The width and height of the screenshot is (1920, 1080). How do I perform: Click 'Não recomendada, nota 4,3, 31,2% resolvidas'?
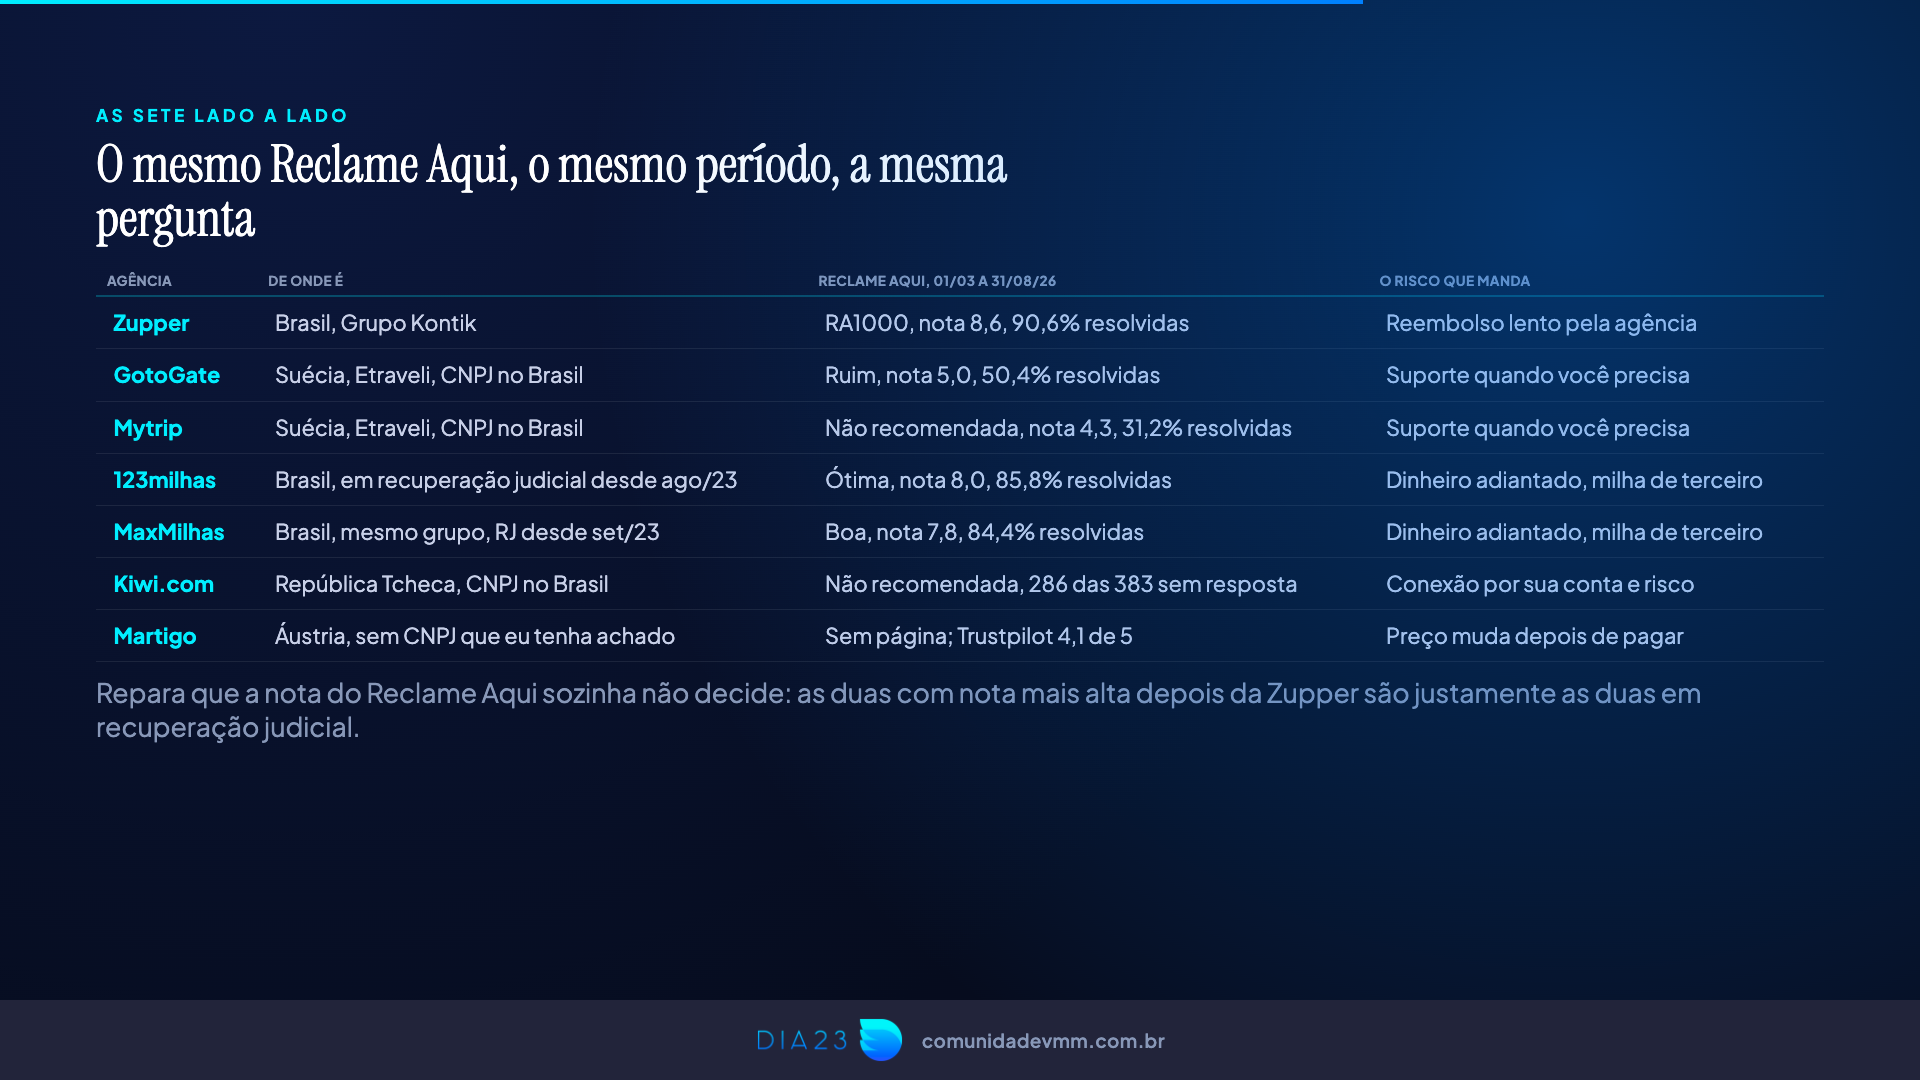1058,428
